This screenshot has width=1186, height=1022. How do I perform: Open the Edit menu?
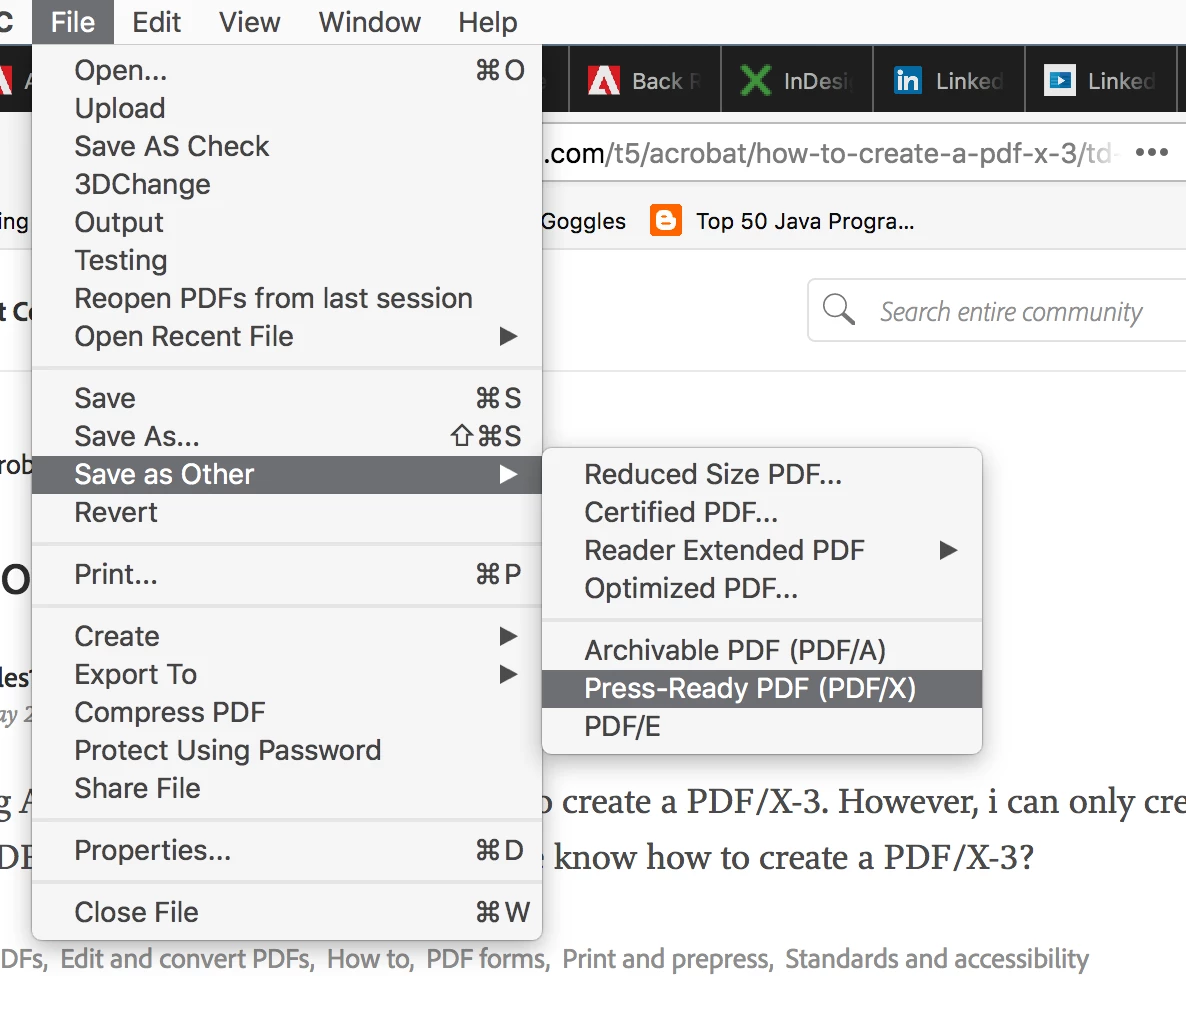click(x=157, y=22)
